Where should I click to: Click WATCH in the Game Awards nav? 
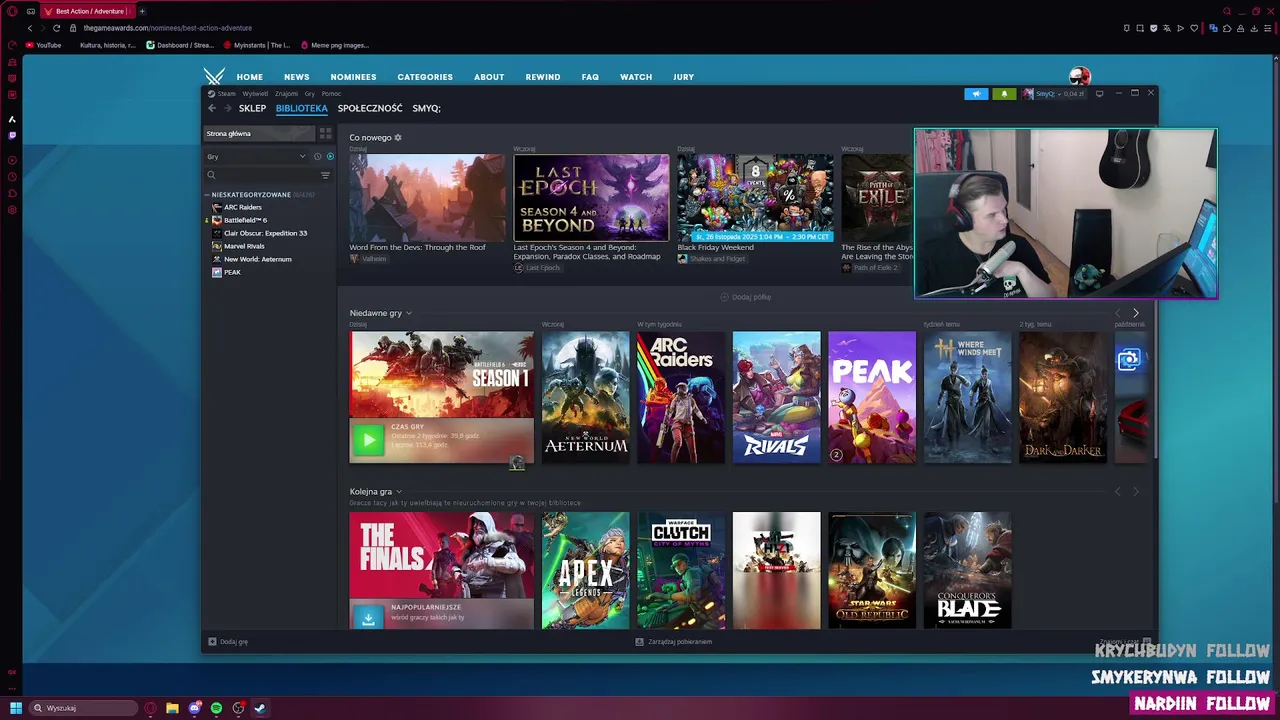[636, 77]
